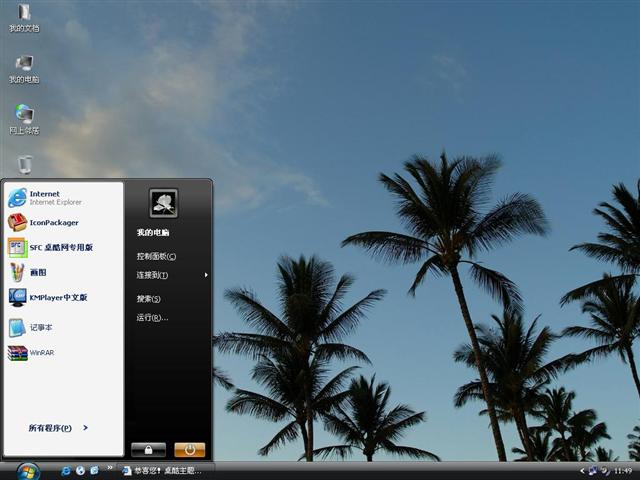Screen dimensions: 640x480
Task: Open 画图 (Paint) from the Start menu
Action: point(27,272)
